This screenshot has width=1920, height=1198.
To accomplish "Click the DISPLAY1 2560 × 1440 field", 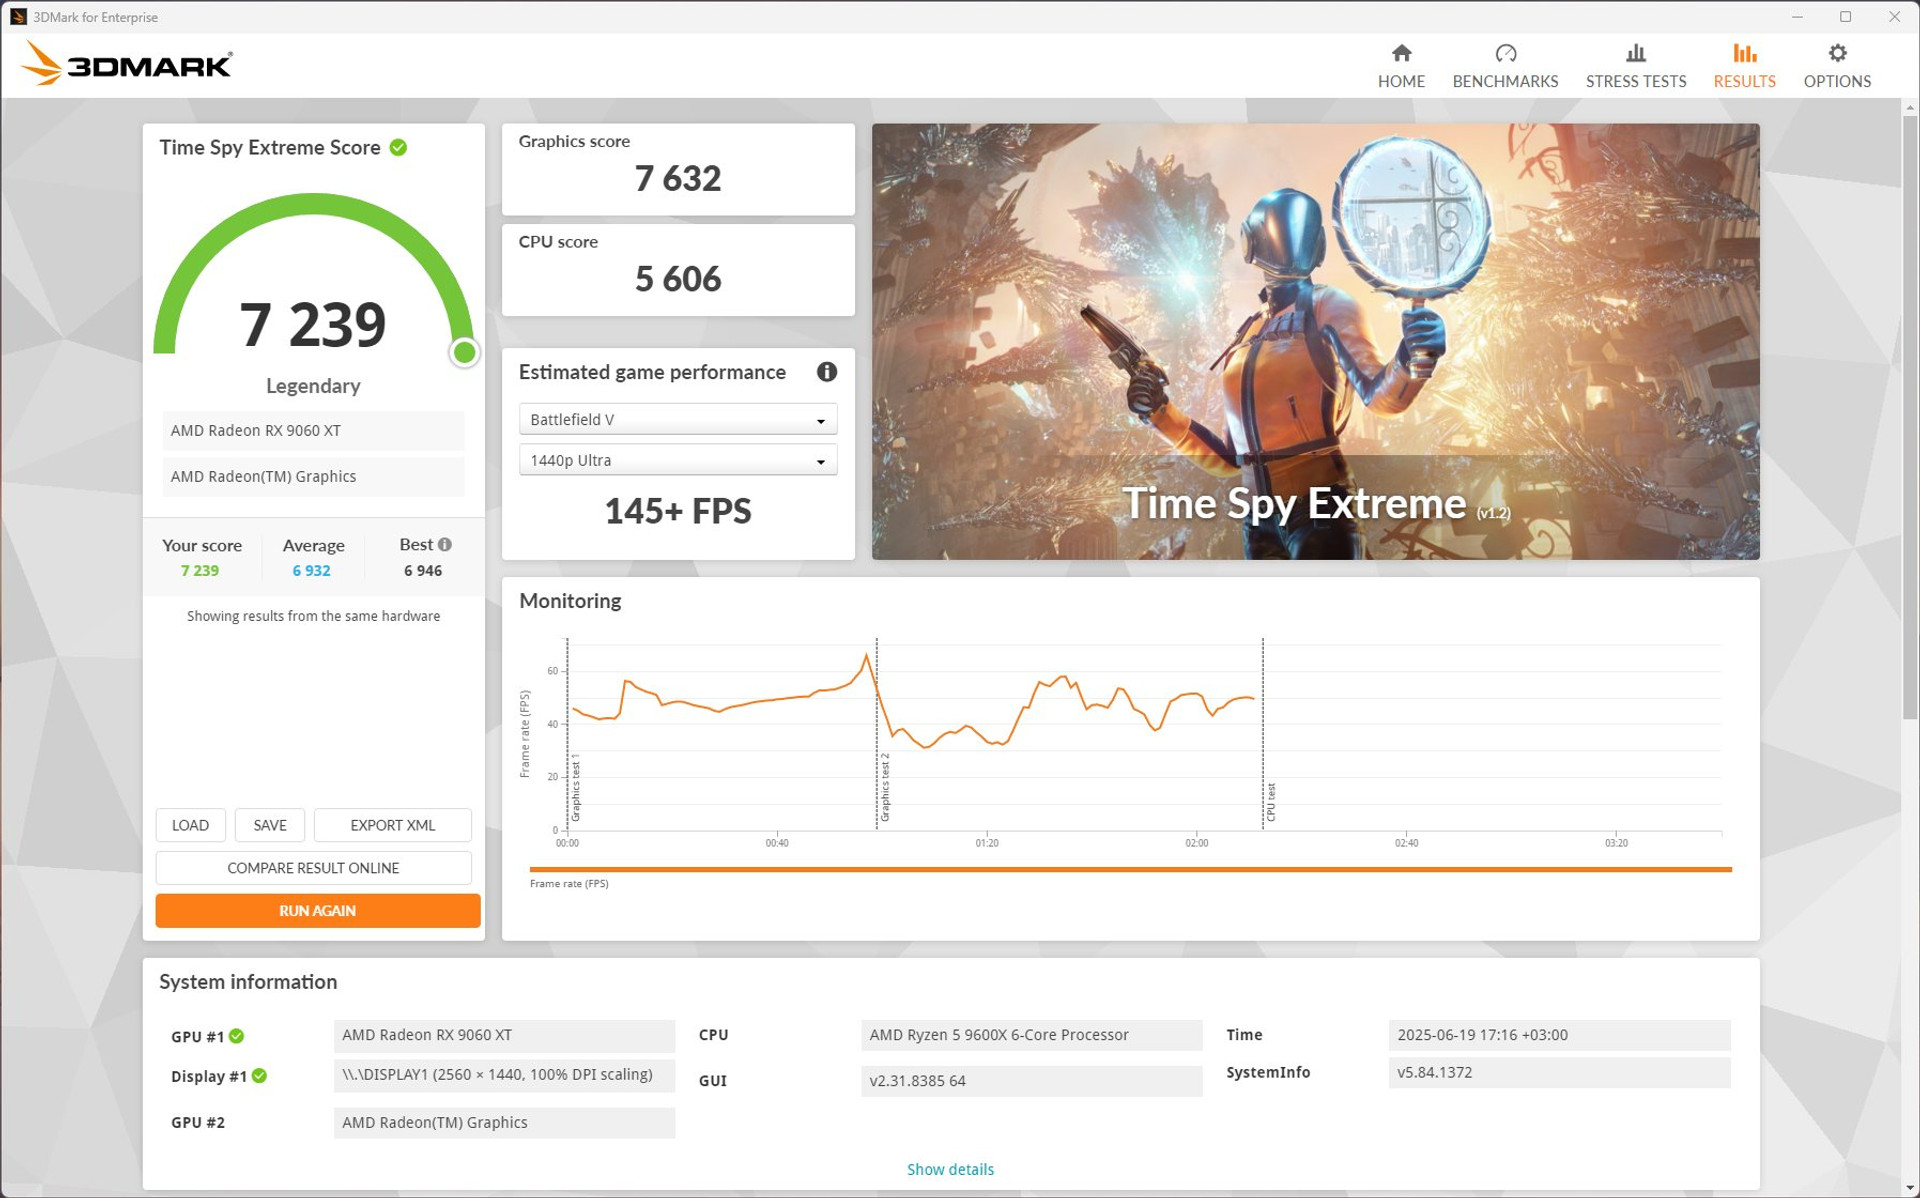I will (504, 1075).
